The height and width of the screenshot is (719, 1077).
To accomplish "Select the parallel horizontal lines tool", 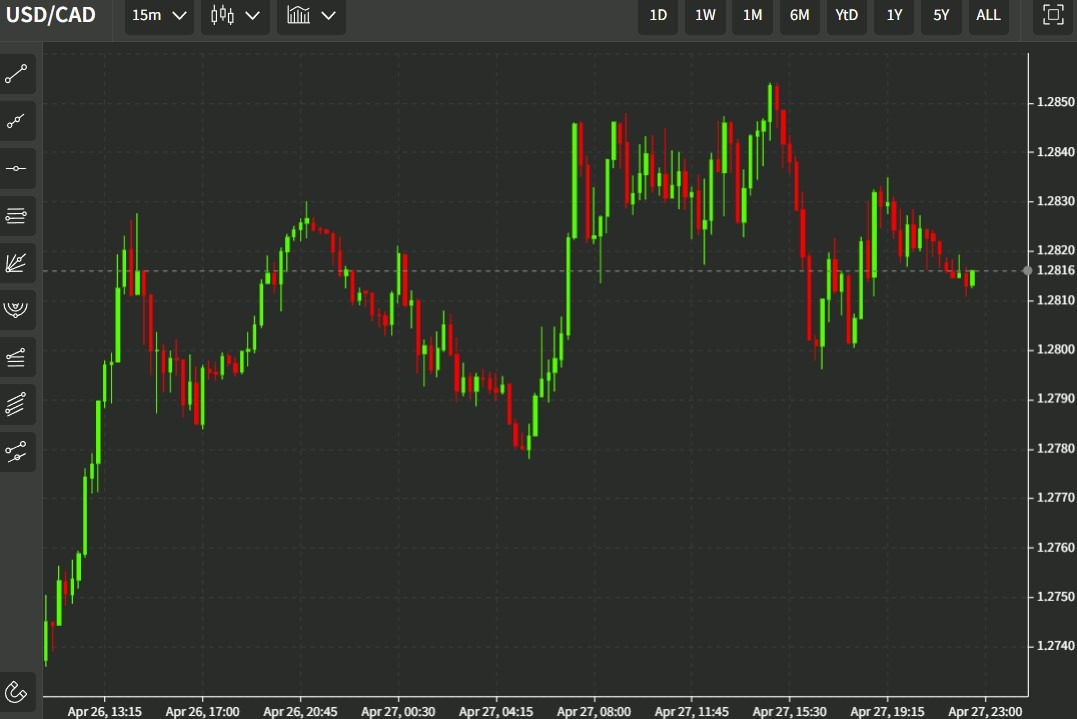I will point(17,215).
